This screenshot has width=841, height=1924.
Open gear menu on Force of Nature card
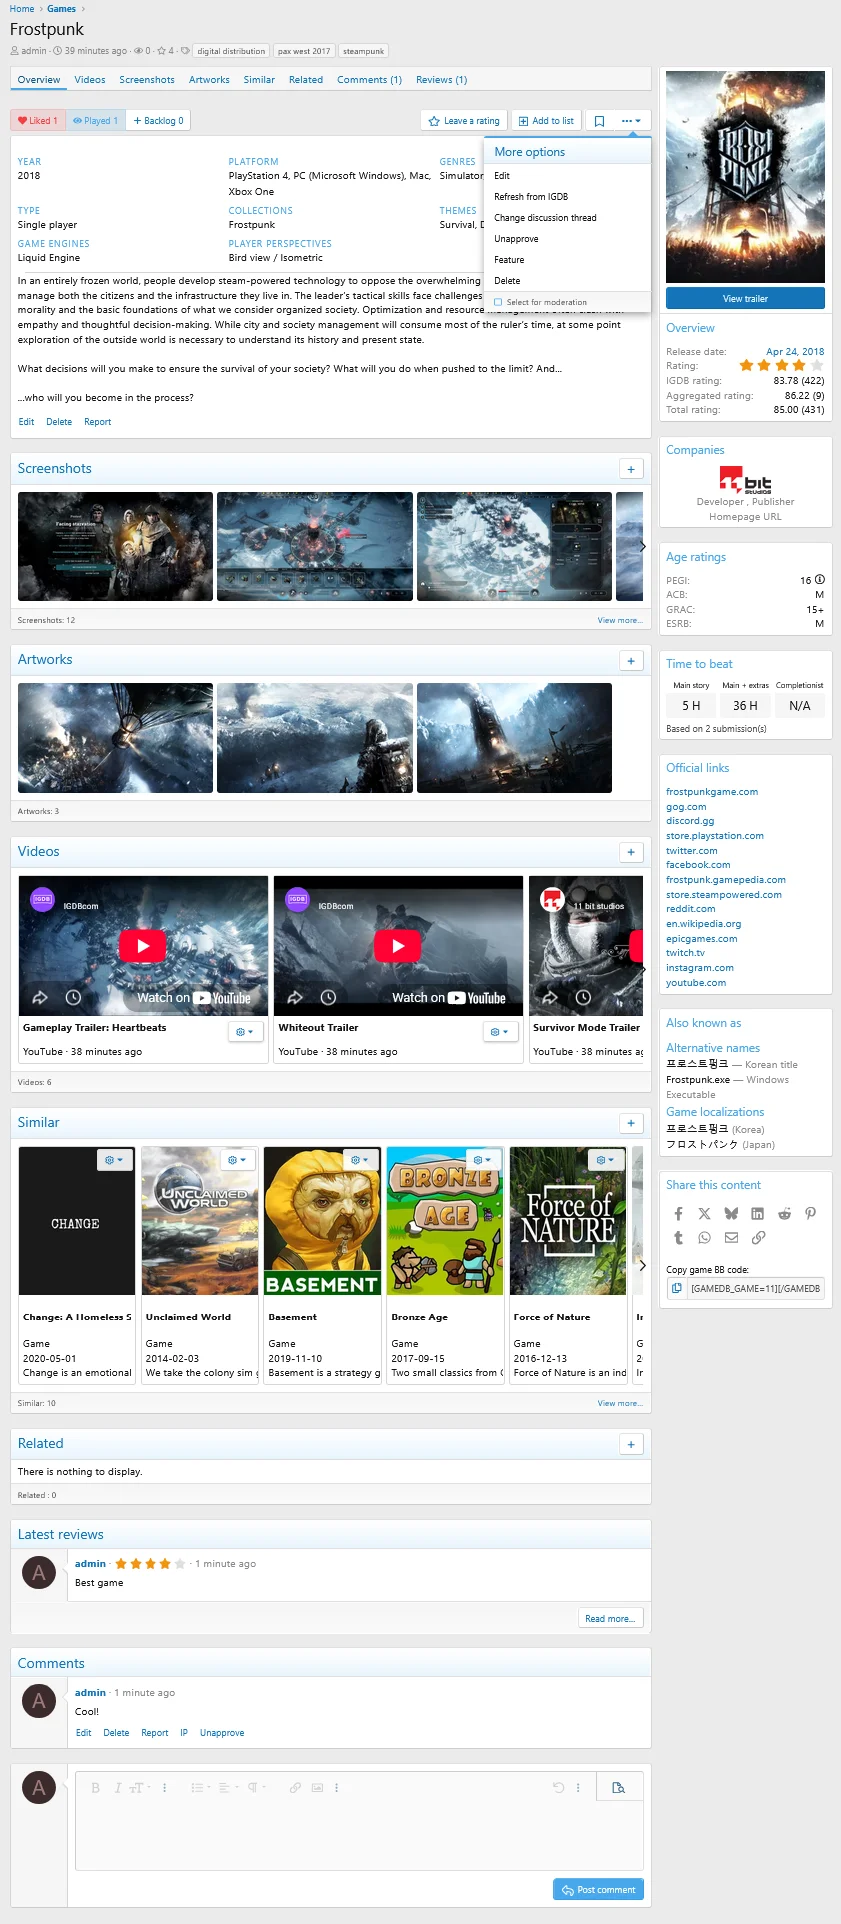[x=605, y=1160]
